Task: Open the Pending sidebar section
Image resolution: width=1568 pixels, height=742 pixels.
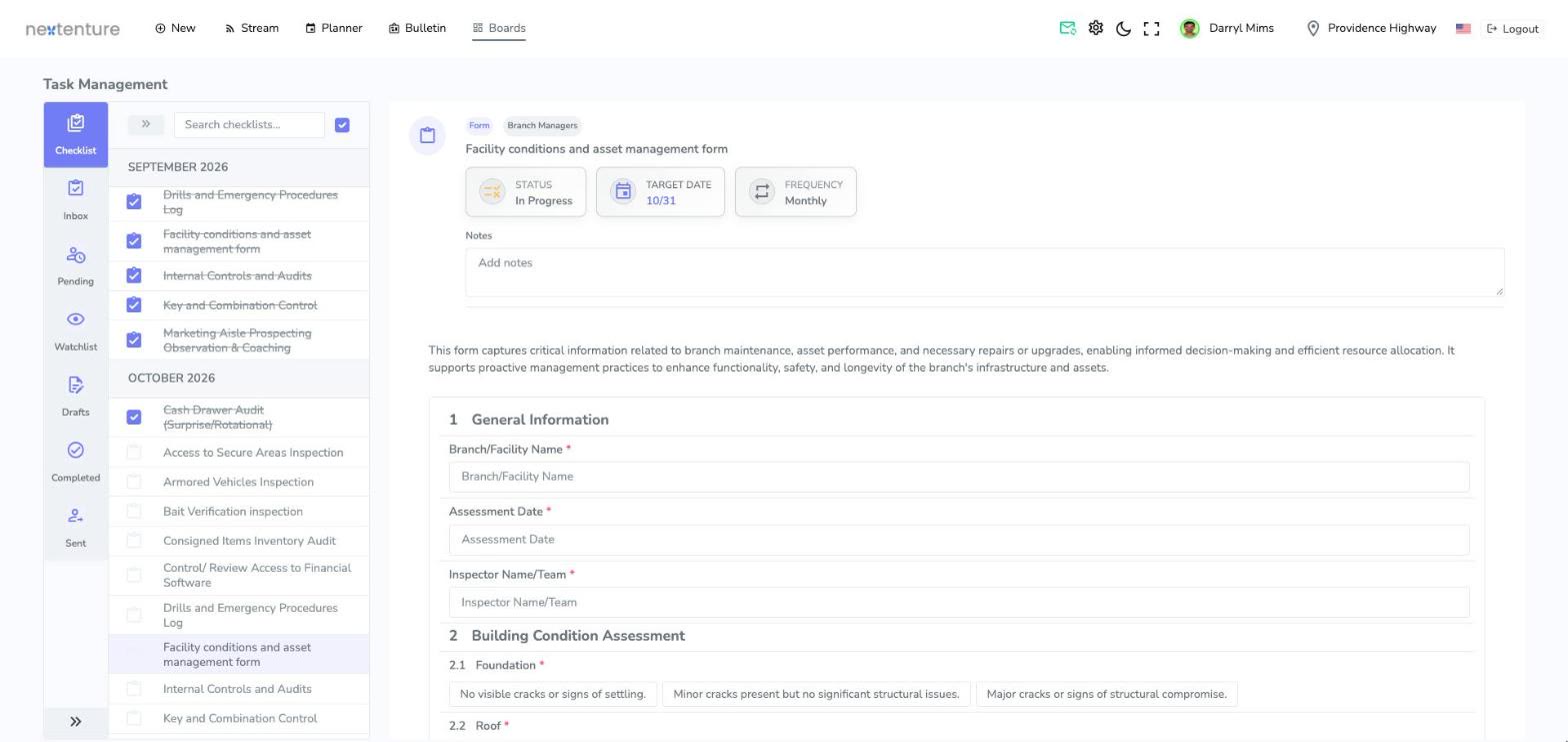Action: (75, 266)
